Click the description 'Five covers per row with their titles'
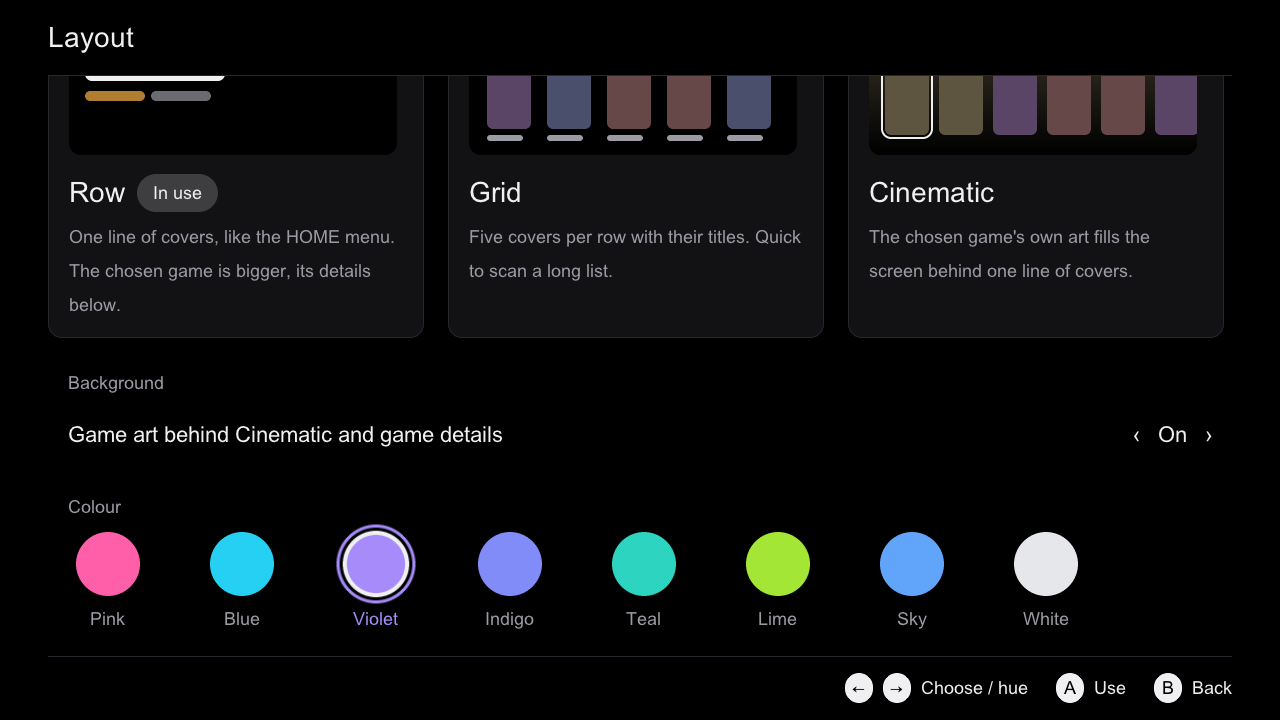The width and height of the screenshot is (1280, 720). coord(607,237)
